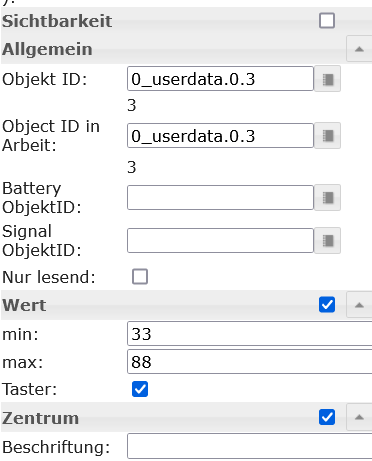Open object browser for Object ID in Arbeit

click(x=327, y=136)
